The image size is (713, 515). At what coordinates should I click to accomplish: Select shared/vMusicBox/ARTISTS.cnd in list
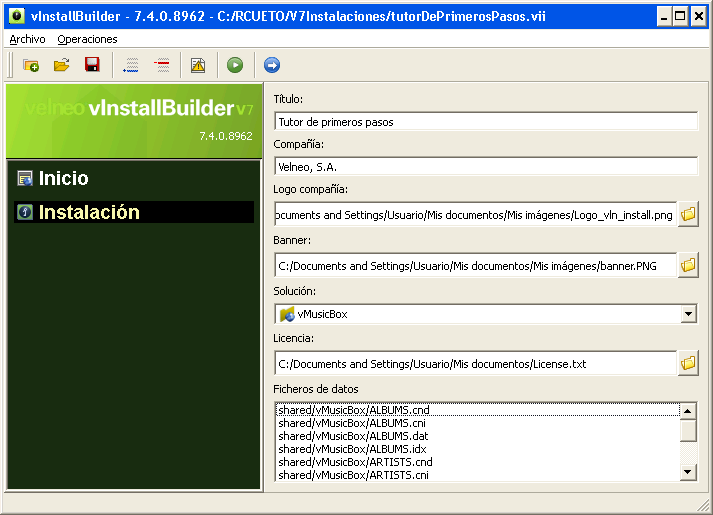(477, 462)
